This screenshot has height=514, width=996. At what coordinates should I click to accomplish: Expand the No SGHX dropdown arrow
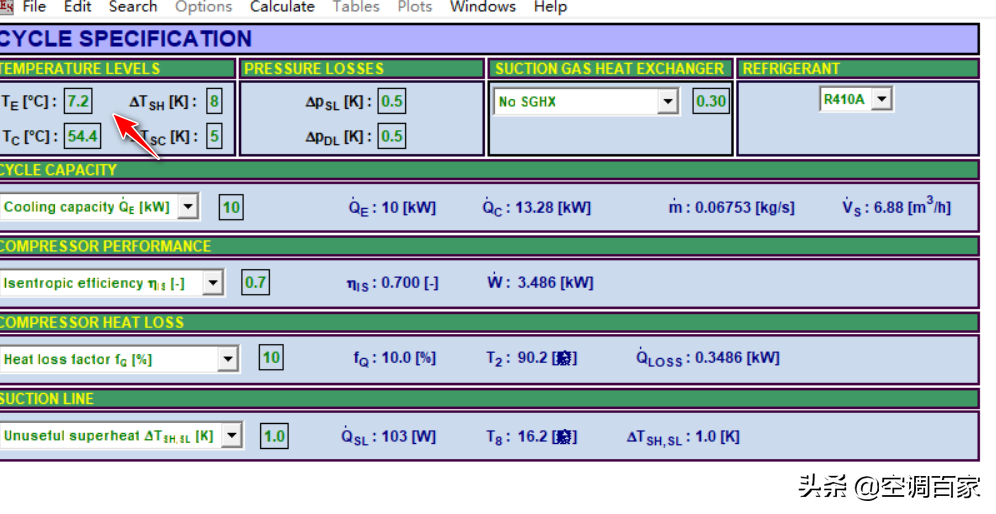[x=667, y=102]
